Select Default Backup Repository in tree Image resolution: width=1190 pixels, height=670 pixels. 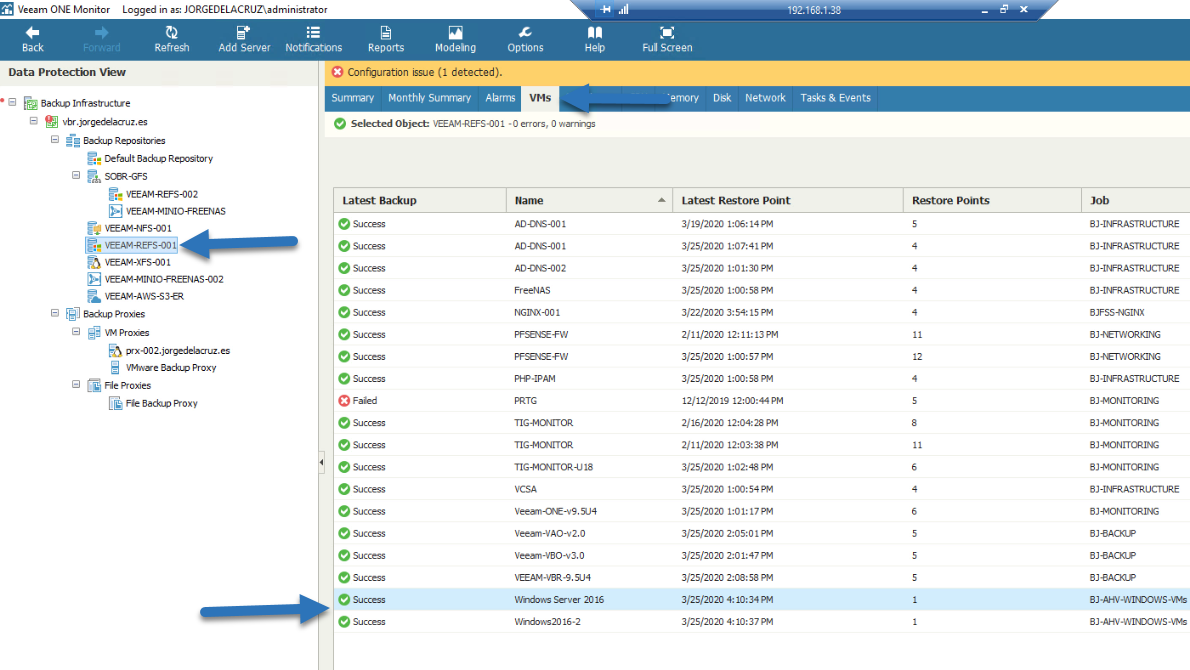click(x=159, y=159)
